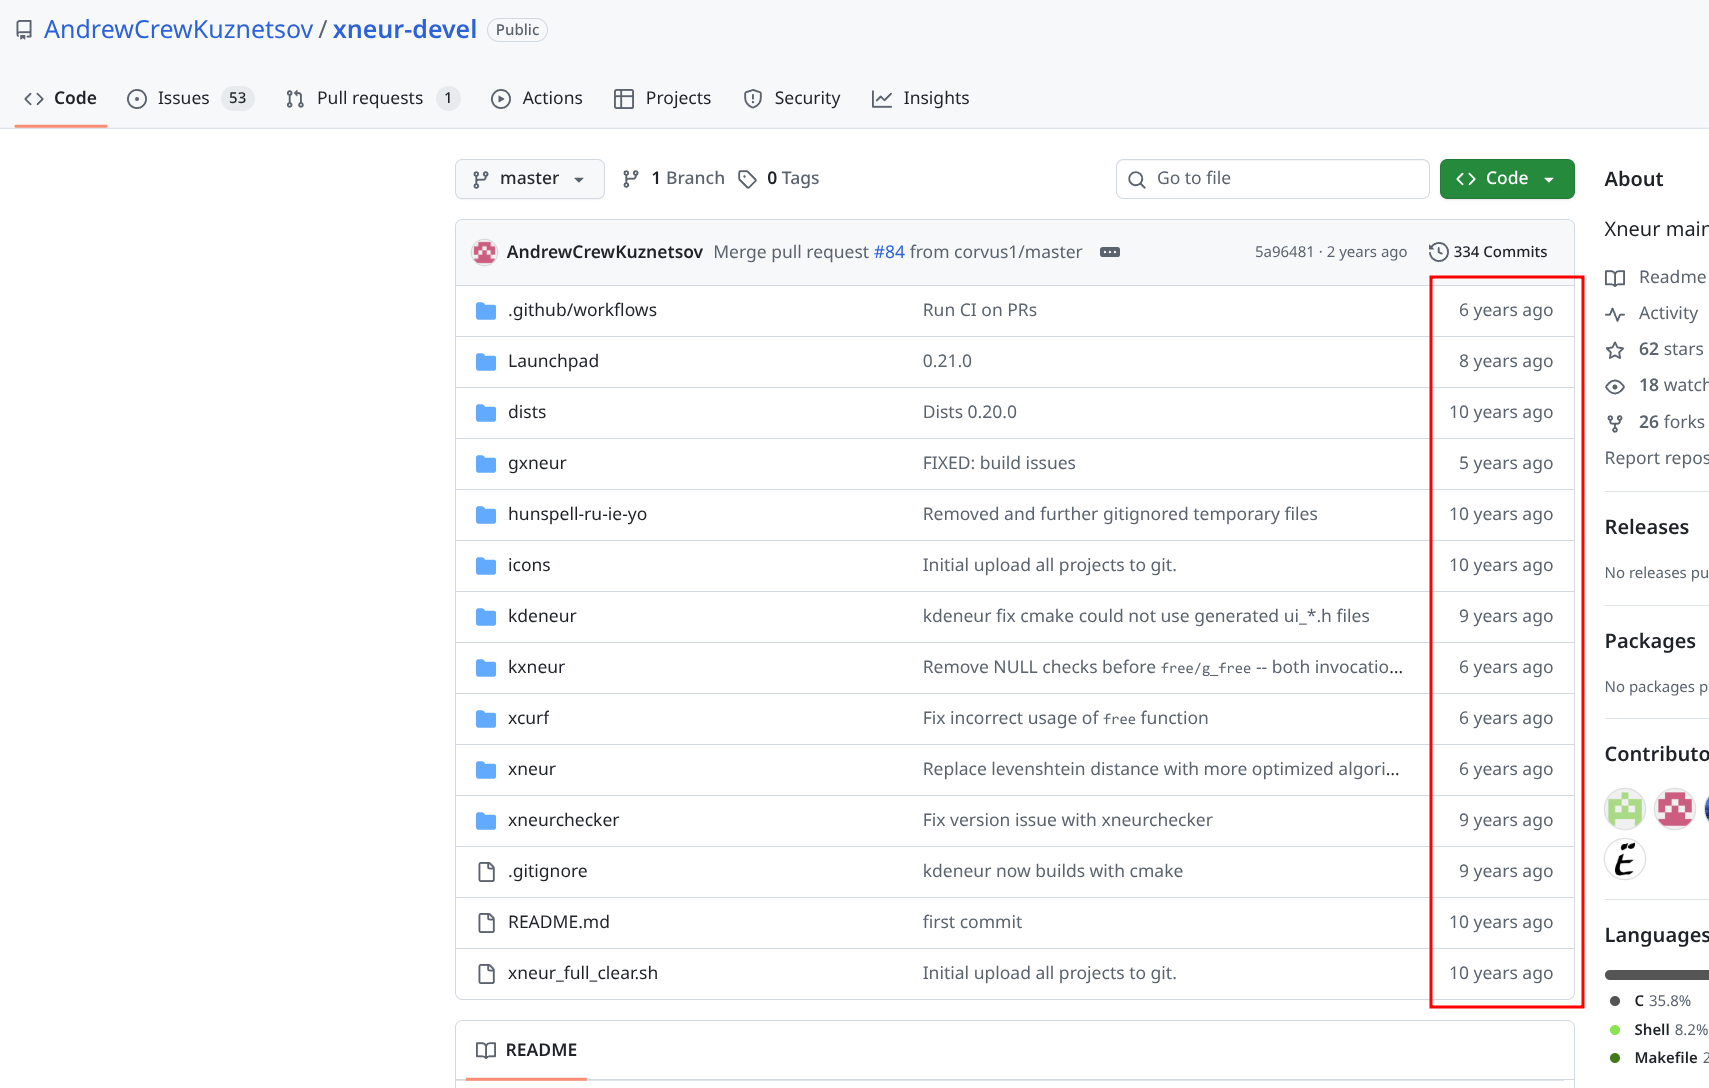
Task: Click the fork icon beside 26 forks
Action: point(1615,423)
